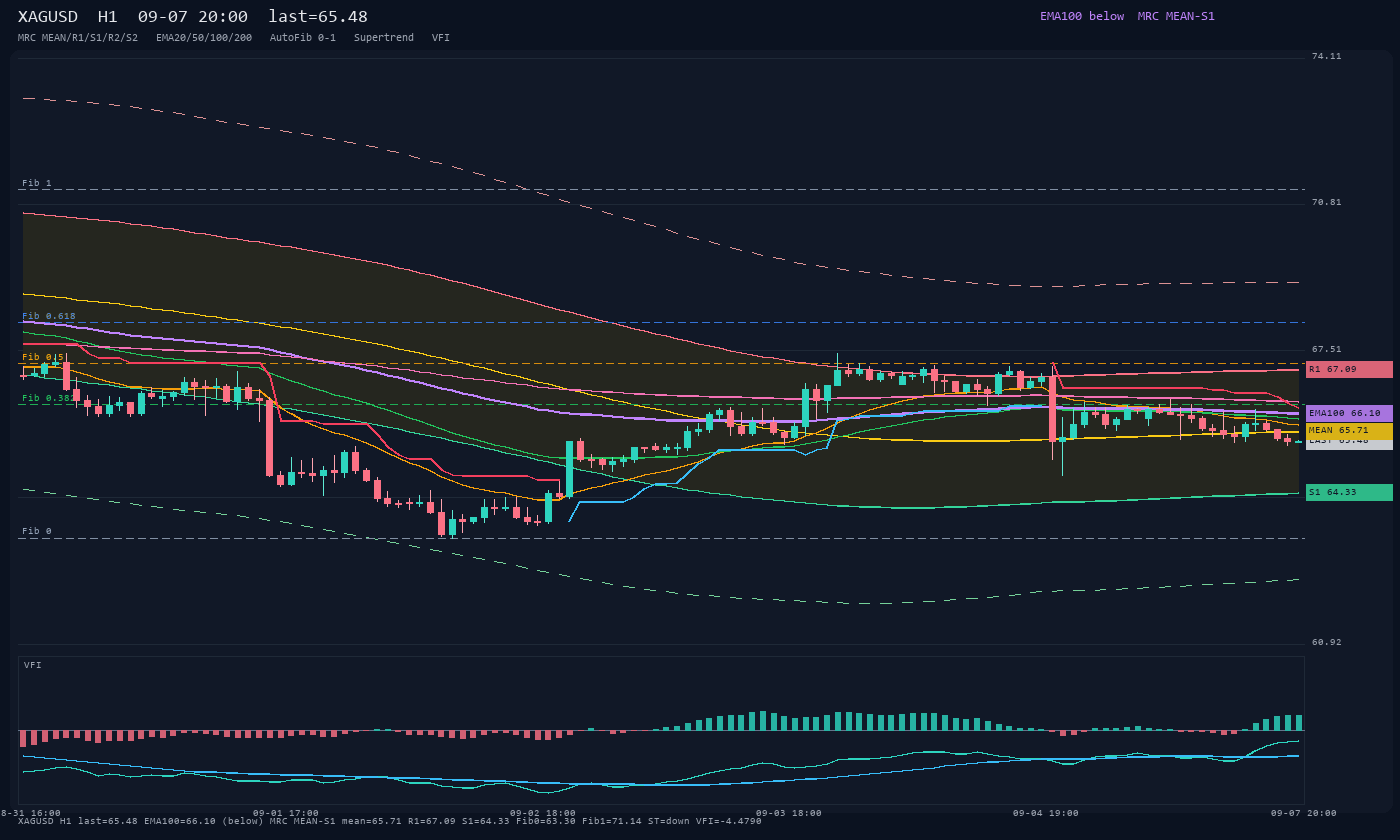Click the 09-03 18:00 time axis label
Image resolution: width=1400 pixels, height=840 pixels.
(x=789, y=813)
